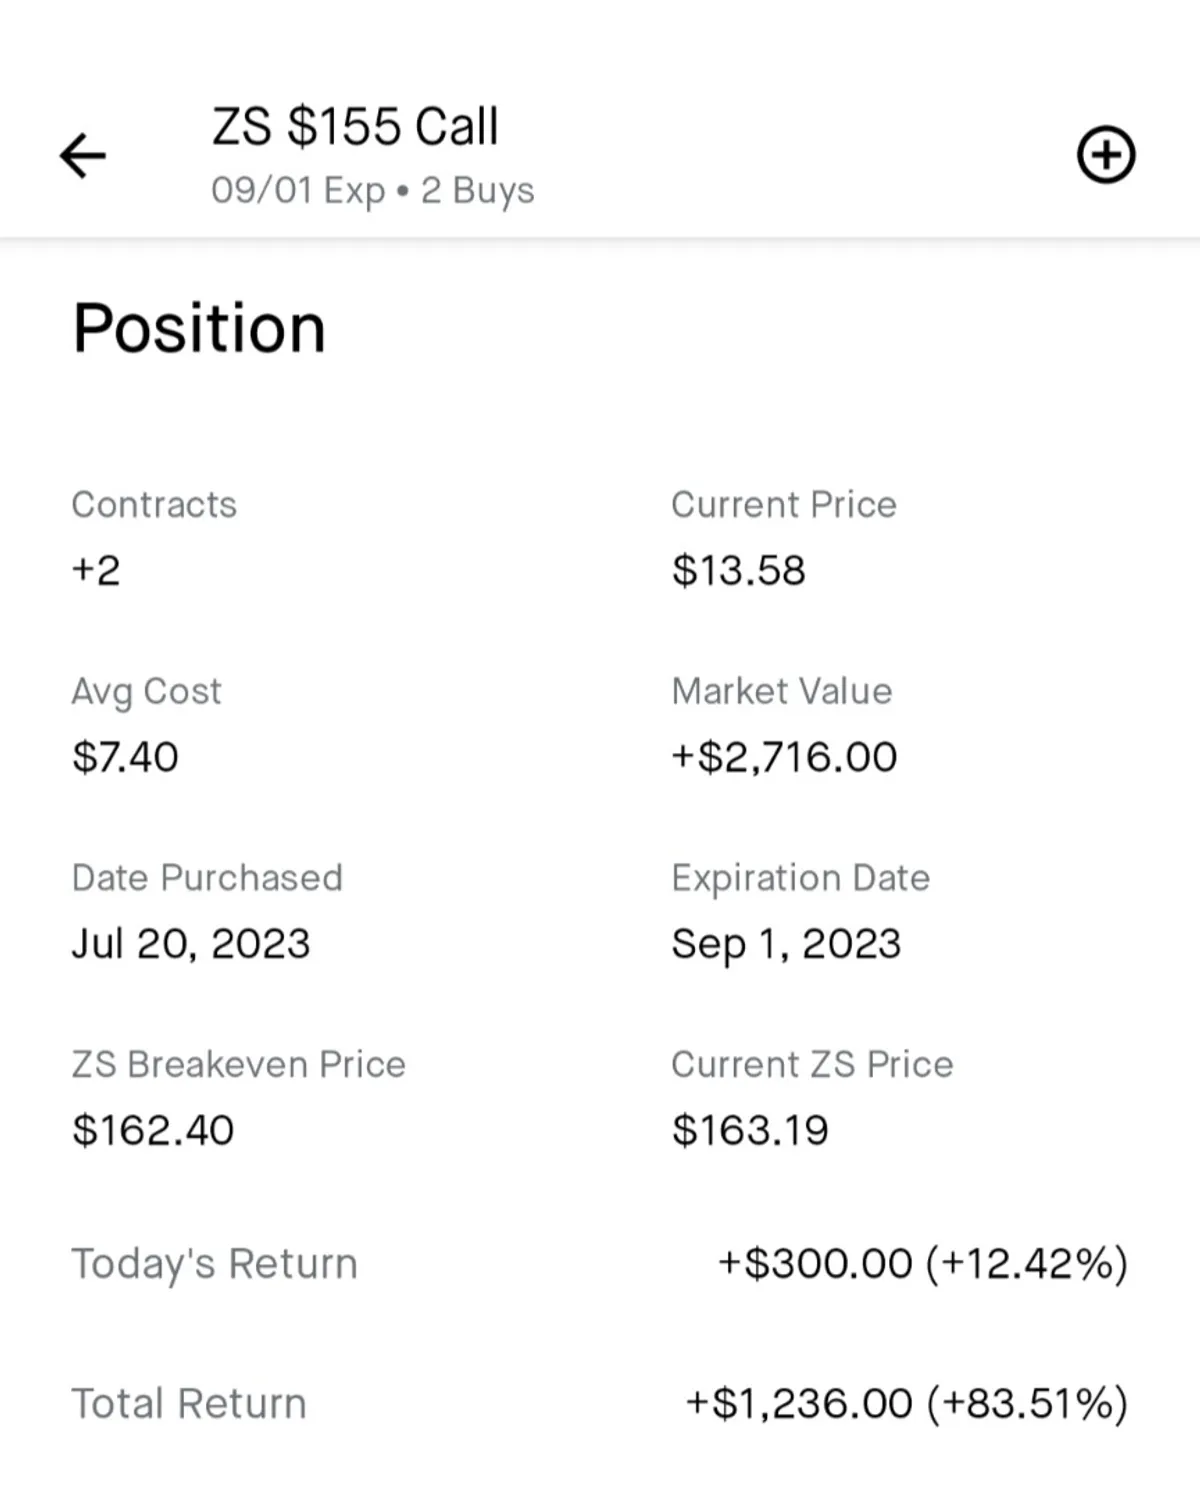1200x1499 pixels.
Task: Tap the Avg Cost label
Action: click(146, 691)
